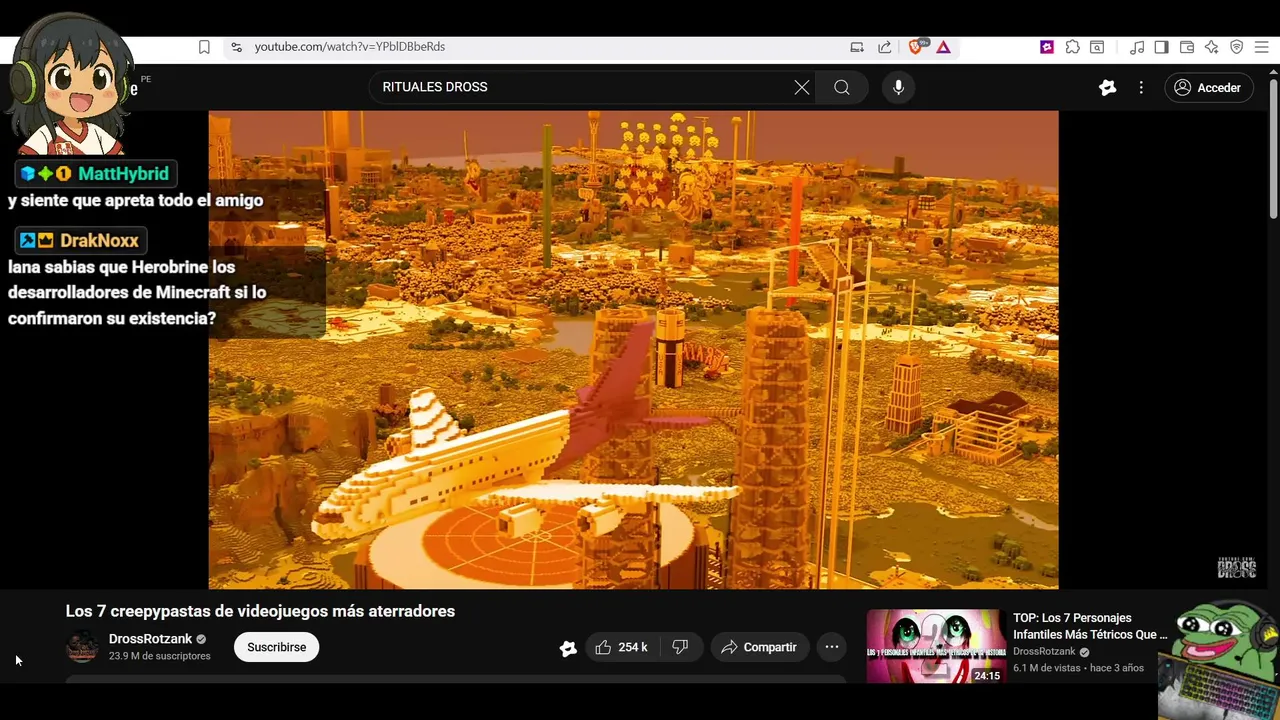Click the purple extension icon in toolbar
The width and height of the screenshot is (1280, 720).
[x=1047, y=47]
